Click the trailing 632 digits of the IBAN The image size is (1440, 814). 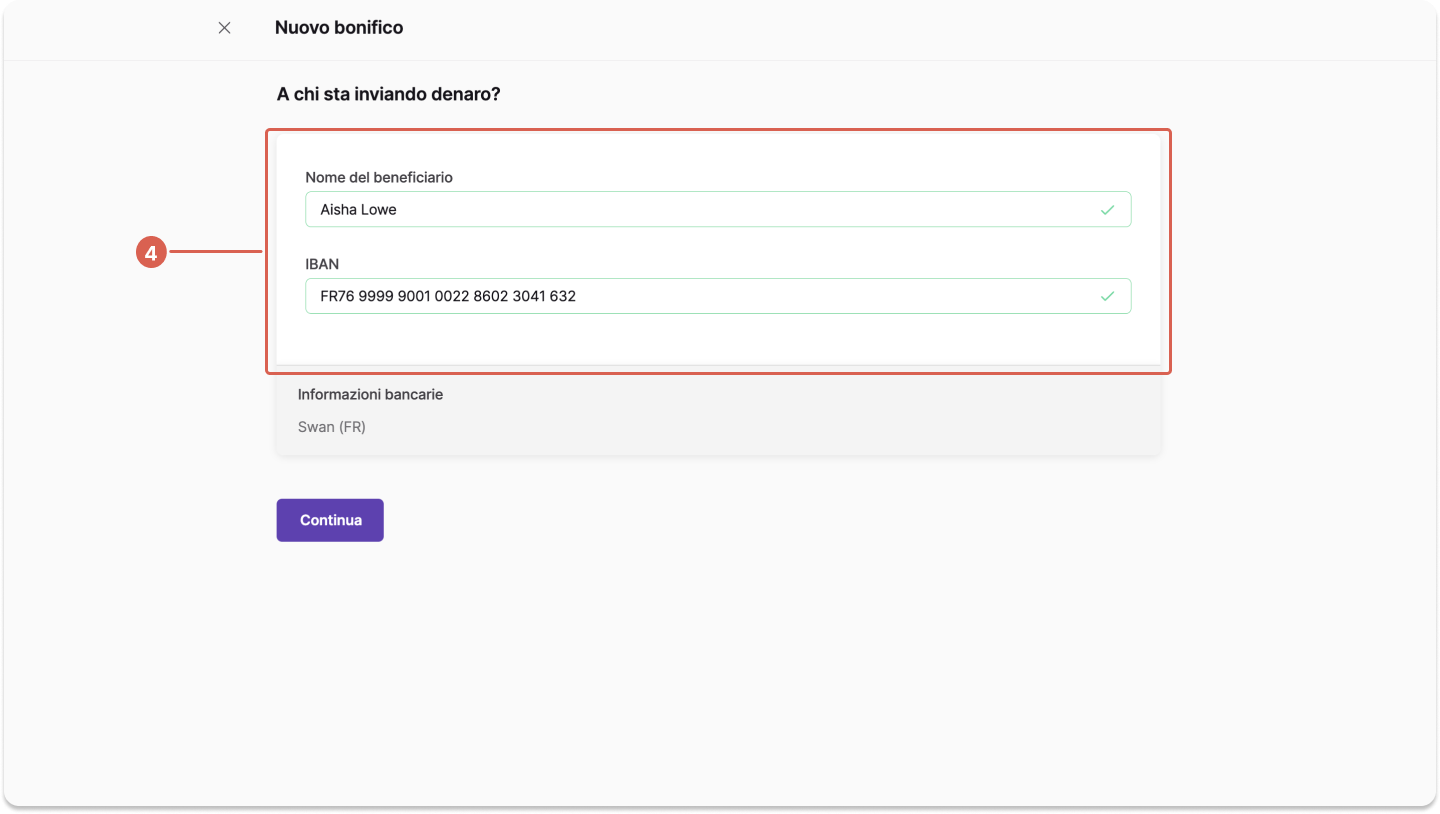point(562,296)
